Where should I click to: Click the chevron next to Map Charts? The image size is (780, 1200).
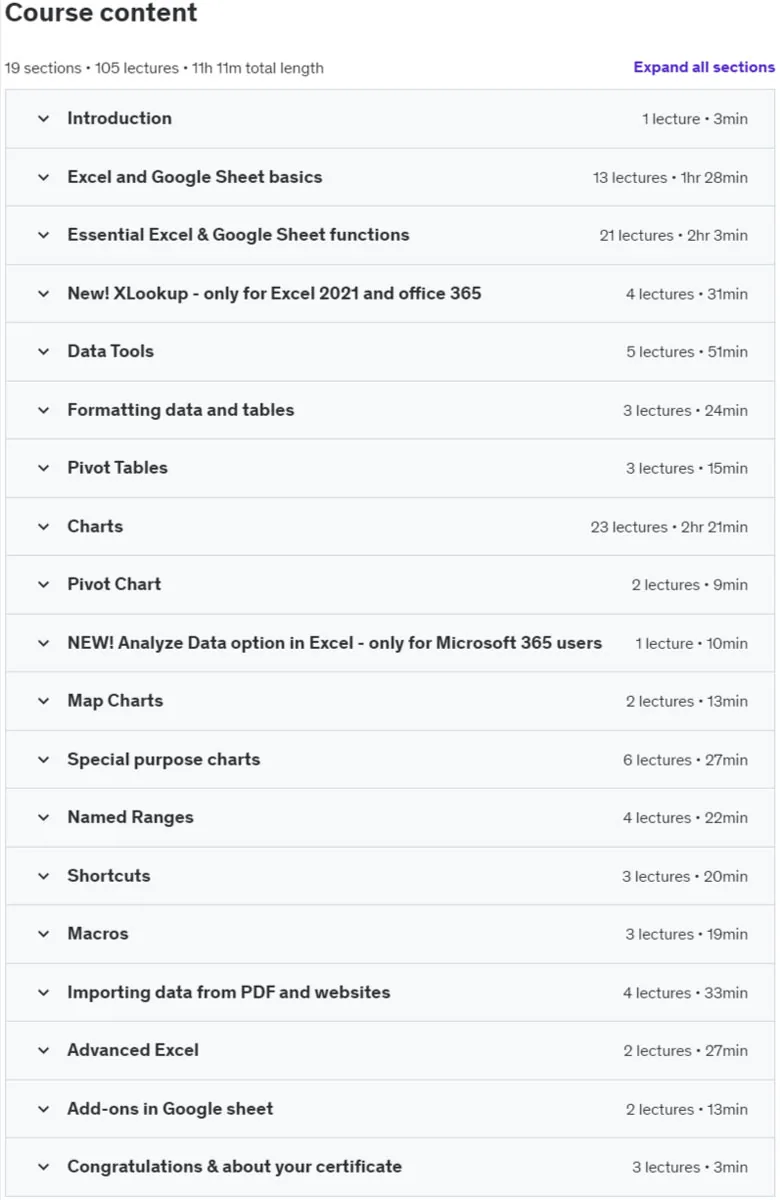tap(43, 701)
